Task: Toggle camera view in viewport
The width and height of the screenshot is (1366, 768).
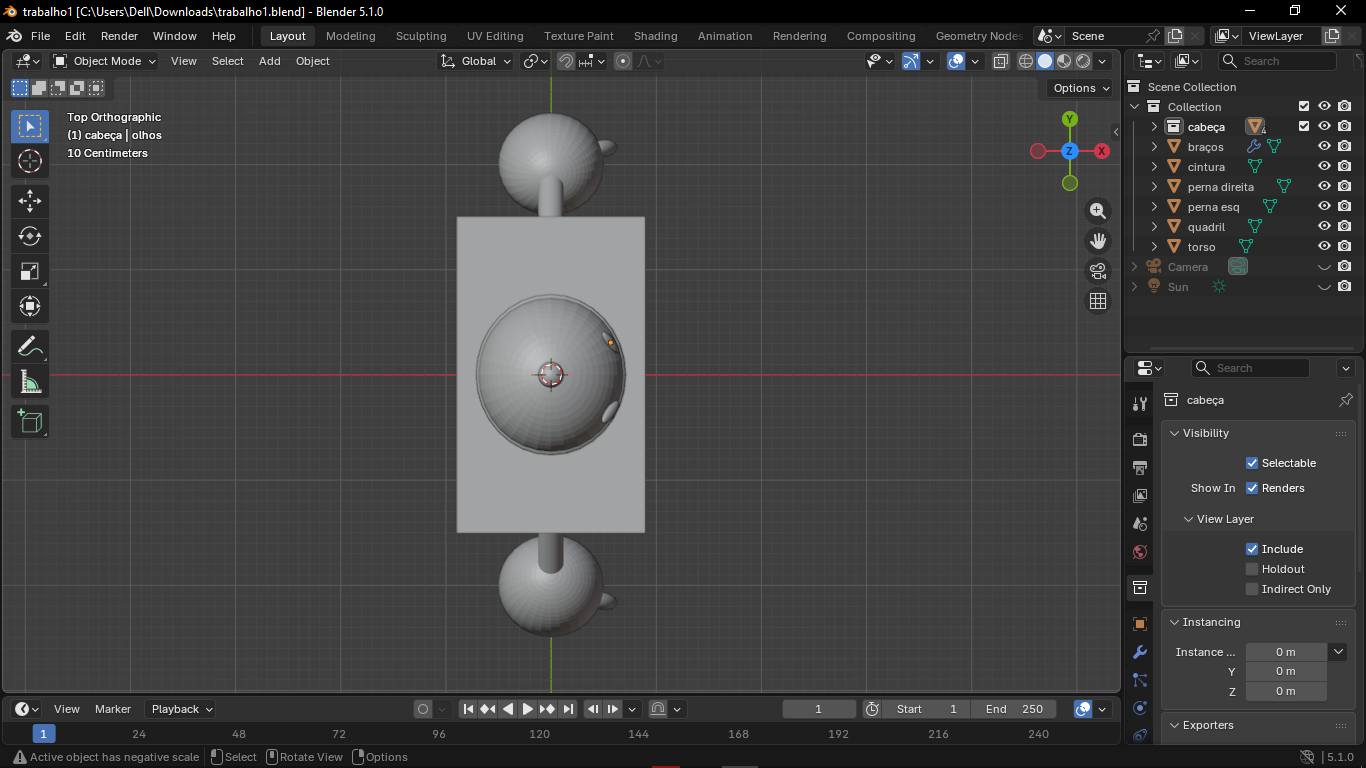Action: (x=1098, y=271)
